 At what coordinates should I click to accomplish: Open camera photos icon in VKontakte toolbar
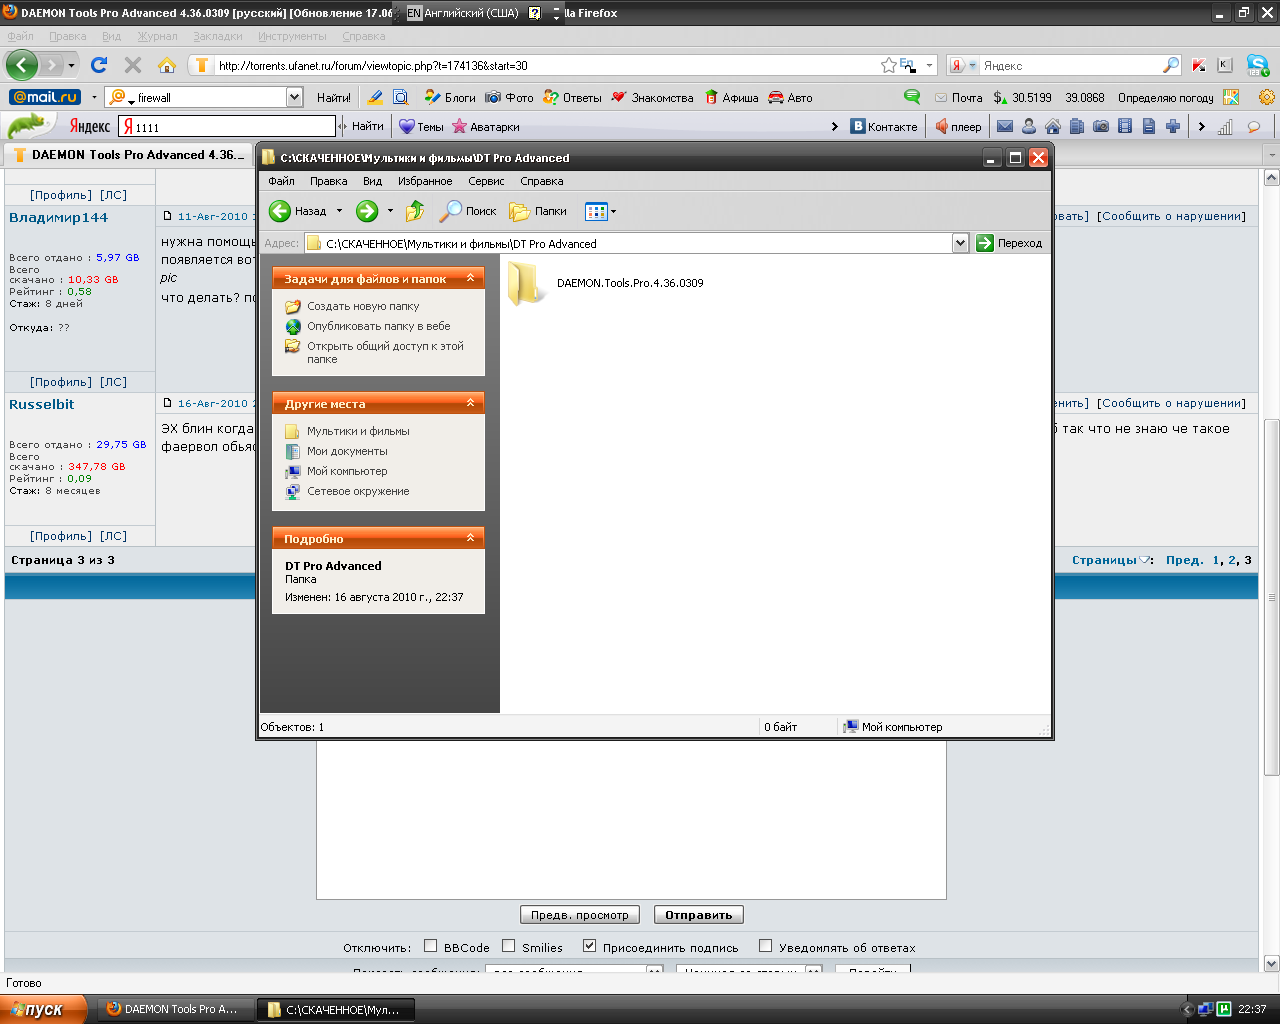coord(1101,126)
